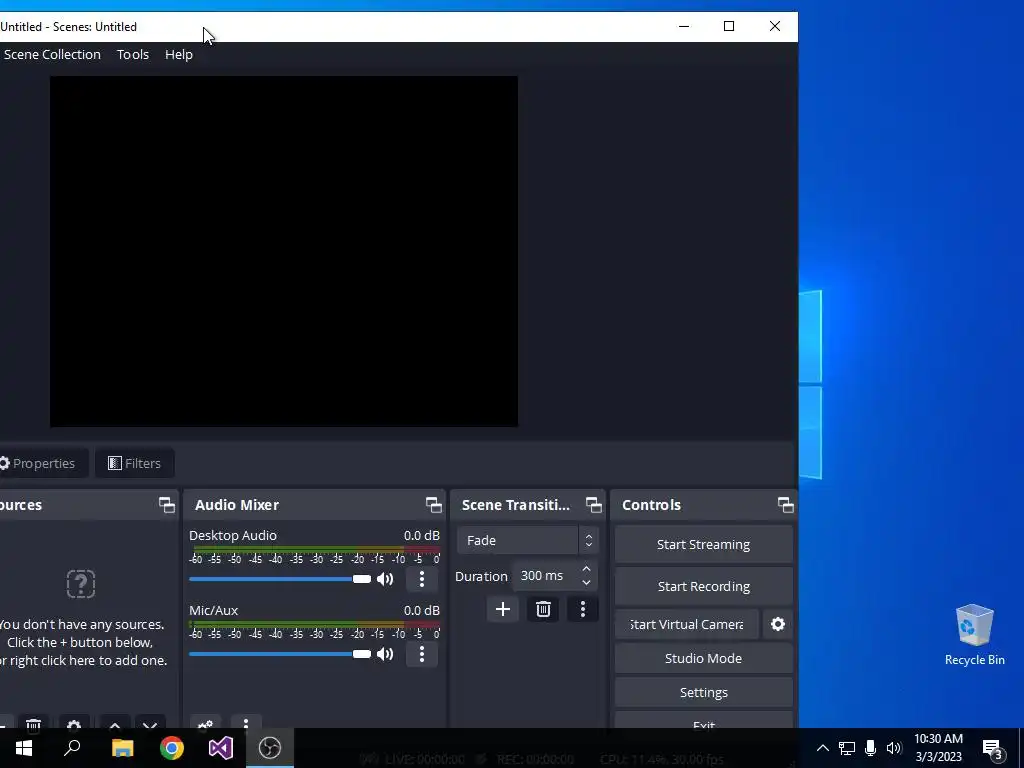Open transition properties three-dot menu
Image resolution: width=1024 pixels, height=768 pixels.
pos(583,609)
